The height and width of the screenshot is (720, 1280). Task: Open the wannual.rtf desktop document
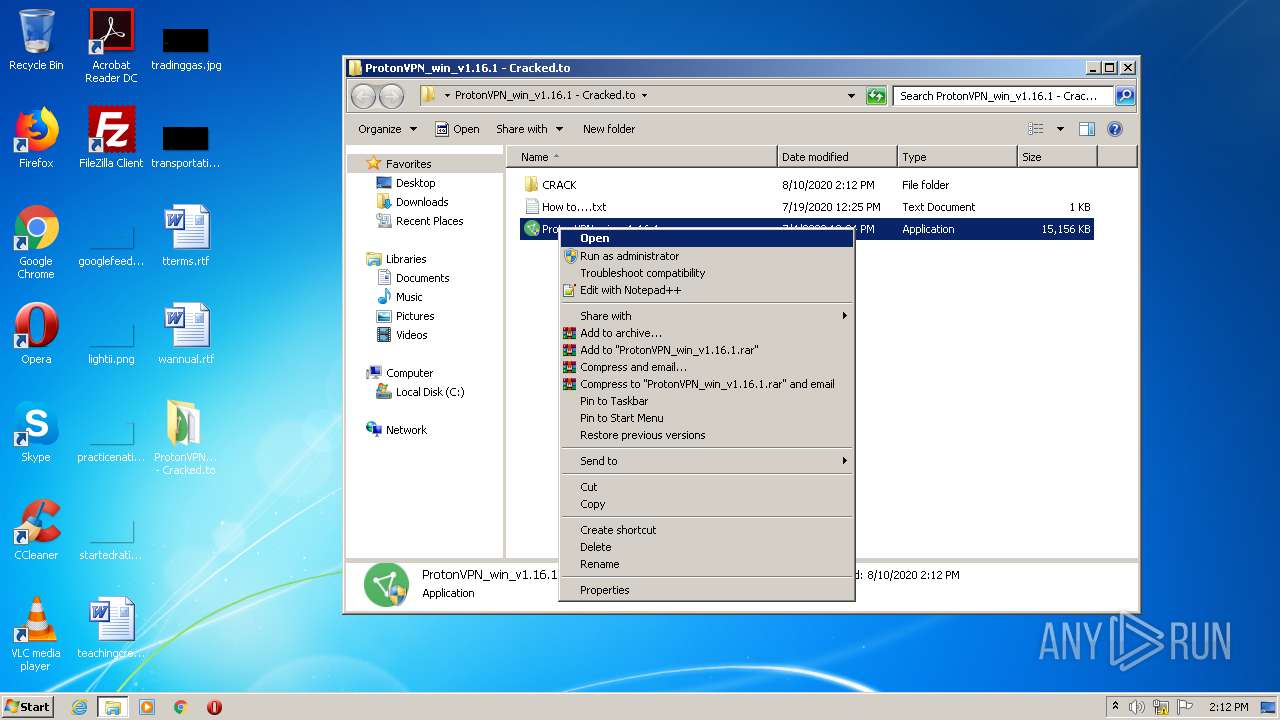click(186, 334)
